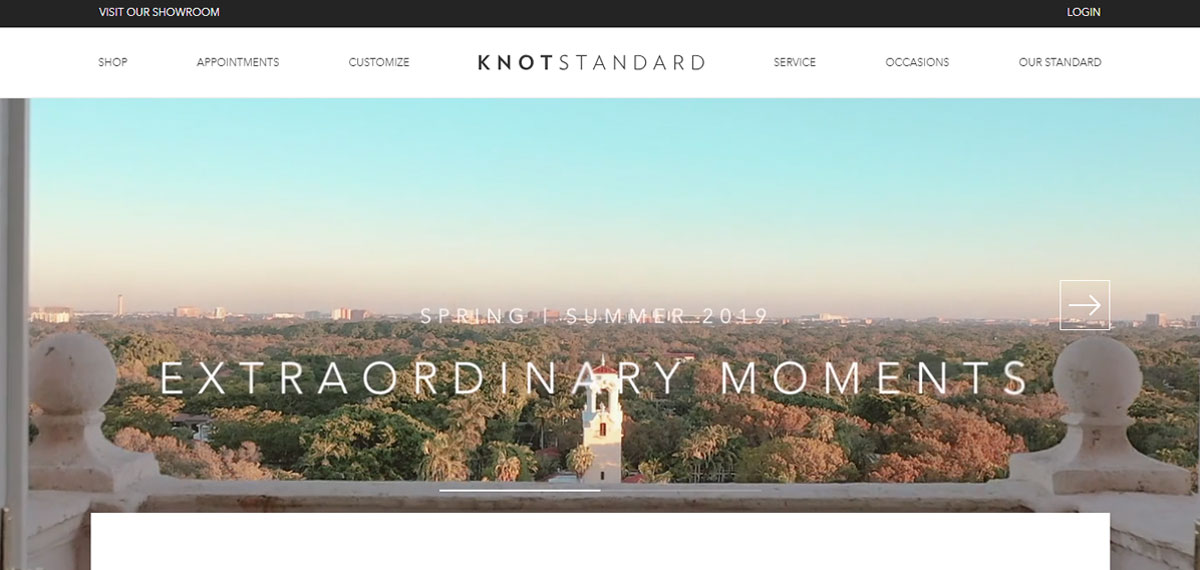Click the Login link
The height and width of the screenshot is (570, 1200).
tap(1084, 12)
